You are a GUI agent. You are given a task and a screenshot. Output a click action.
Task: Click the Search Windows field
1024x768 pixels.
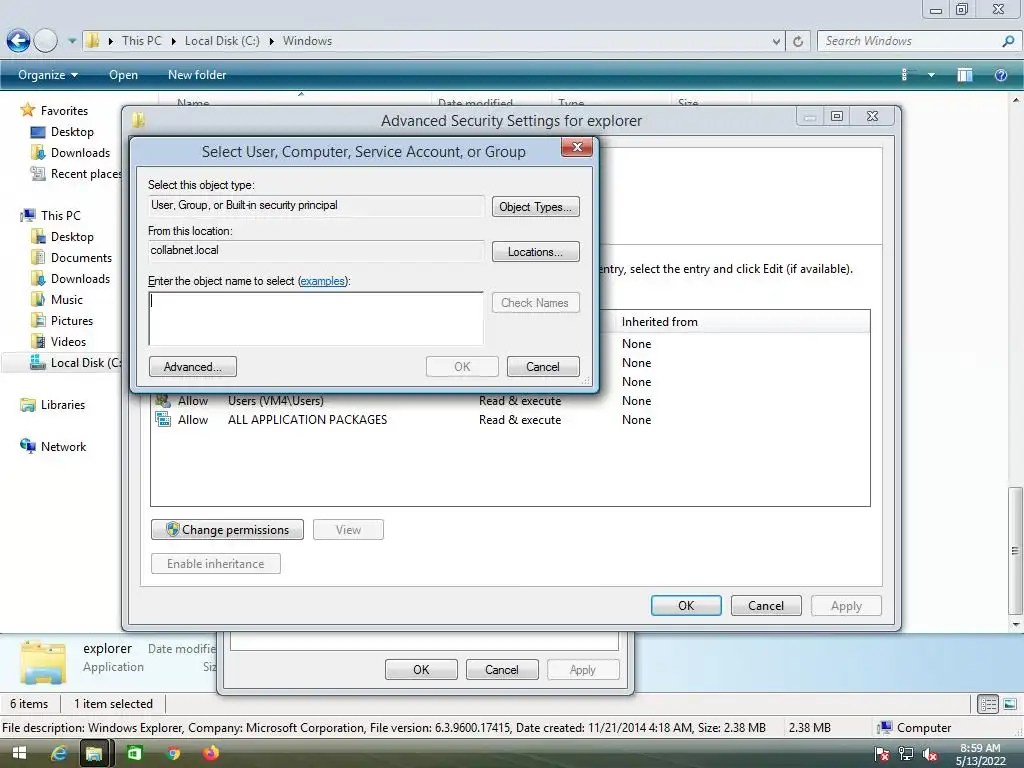coord(911,41)
